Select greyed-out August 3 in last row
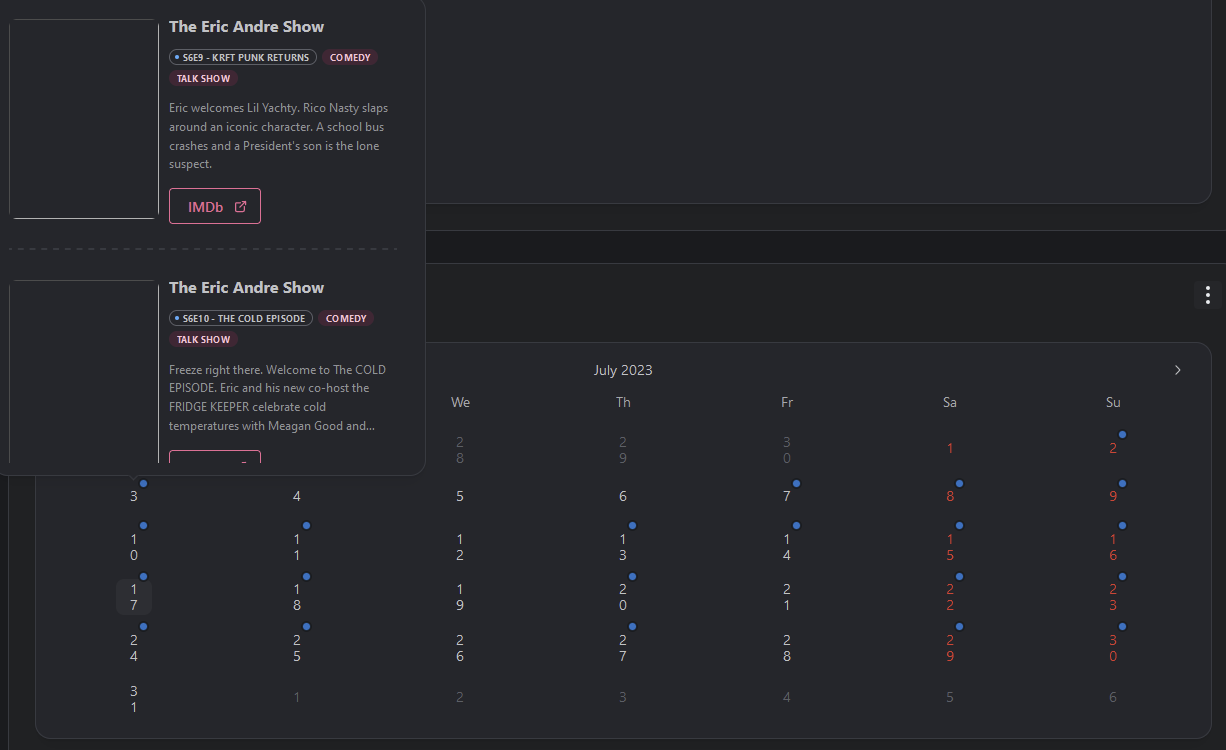Image resolution: width=1226 pixels, height=750 pixels. (x=623, y=697)
